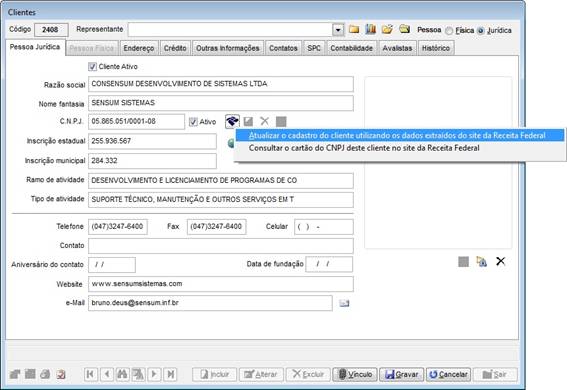Click the PDF document icon at bottom left
Image resolution: width=567 pixels, height=390 pixels.
coord(61,374)
